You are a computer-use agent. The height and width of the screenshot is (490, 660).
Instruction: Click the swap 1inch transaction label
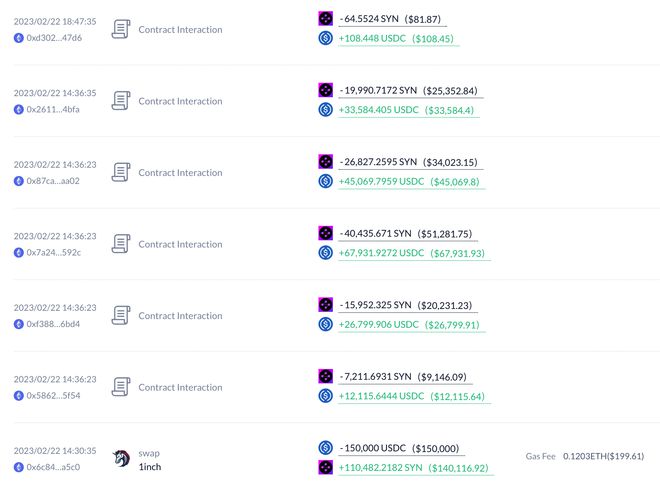[149, 460]
